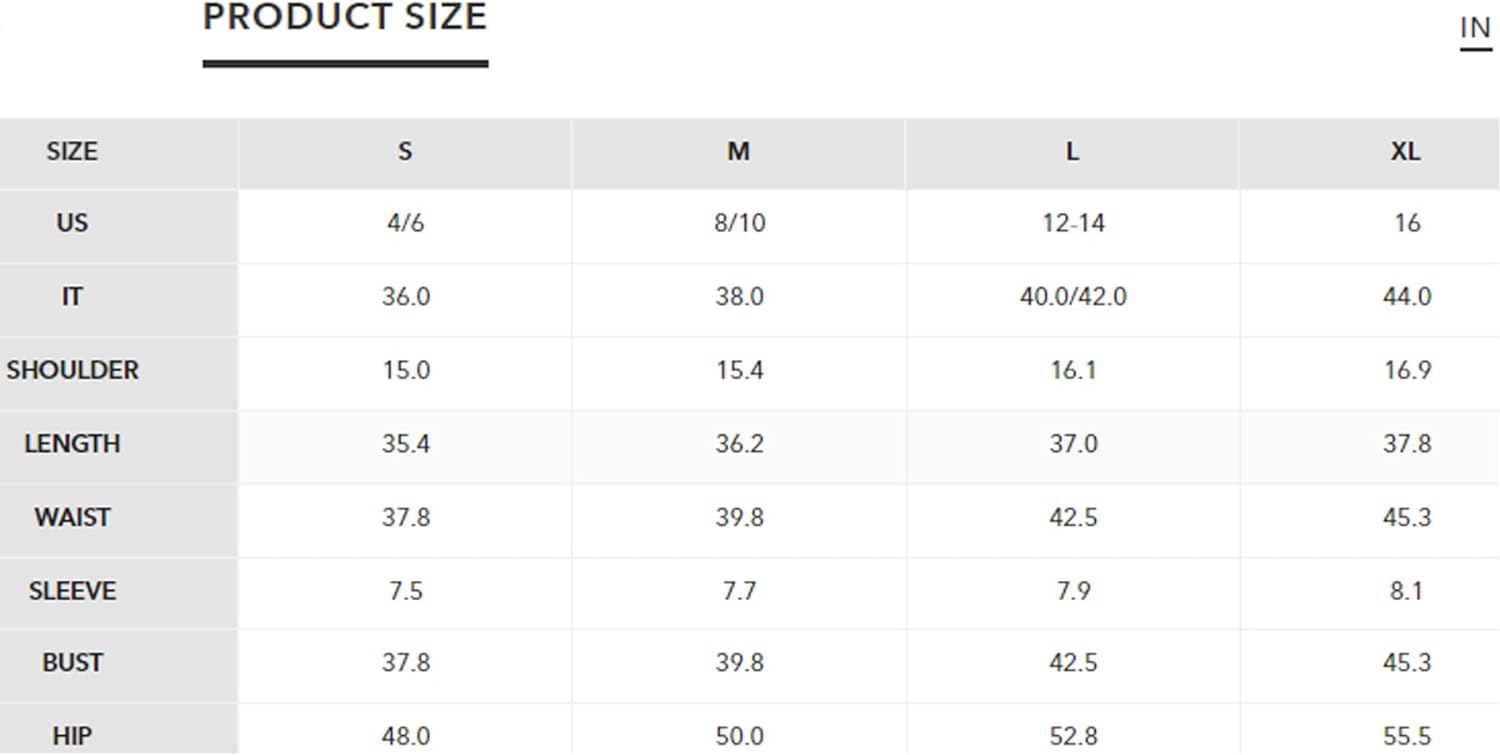This screenshot has width=1500, height=755.
Task: Select the SLEEVE row label
Action: click(72, 591)
